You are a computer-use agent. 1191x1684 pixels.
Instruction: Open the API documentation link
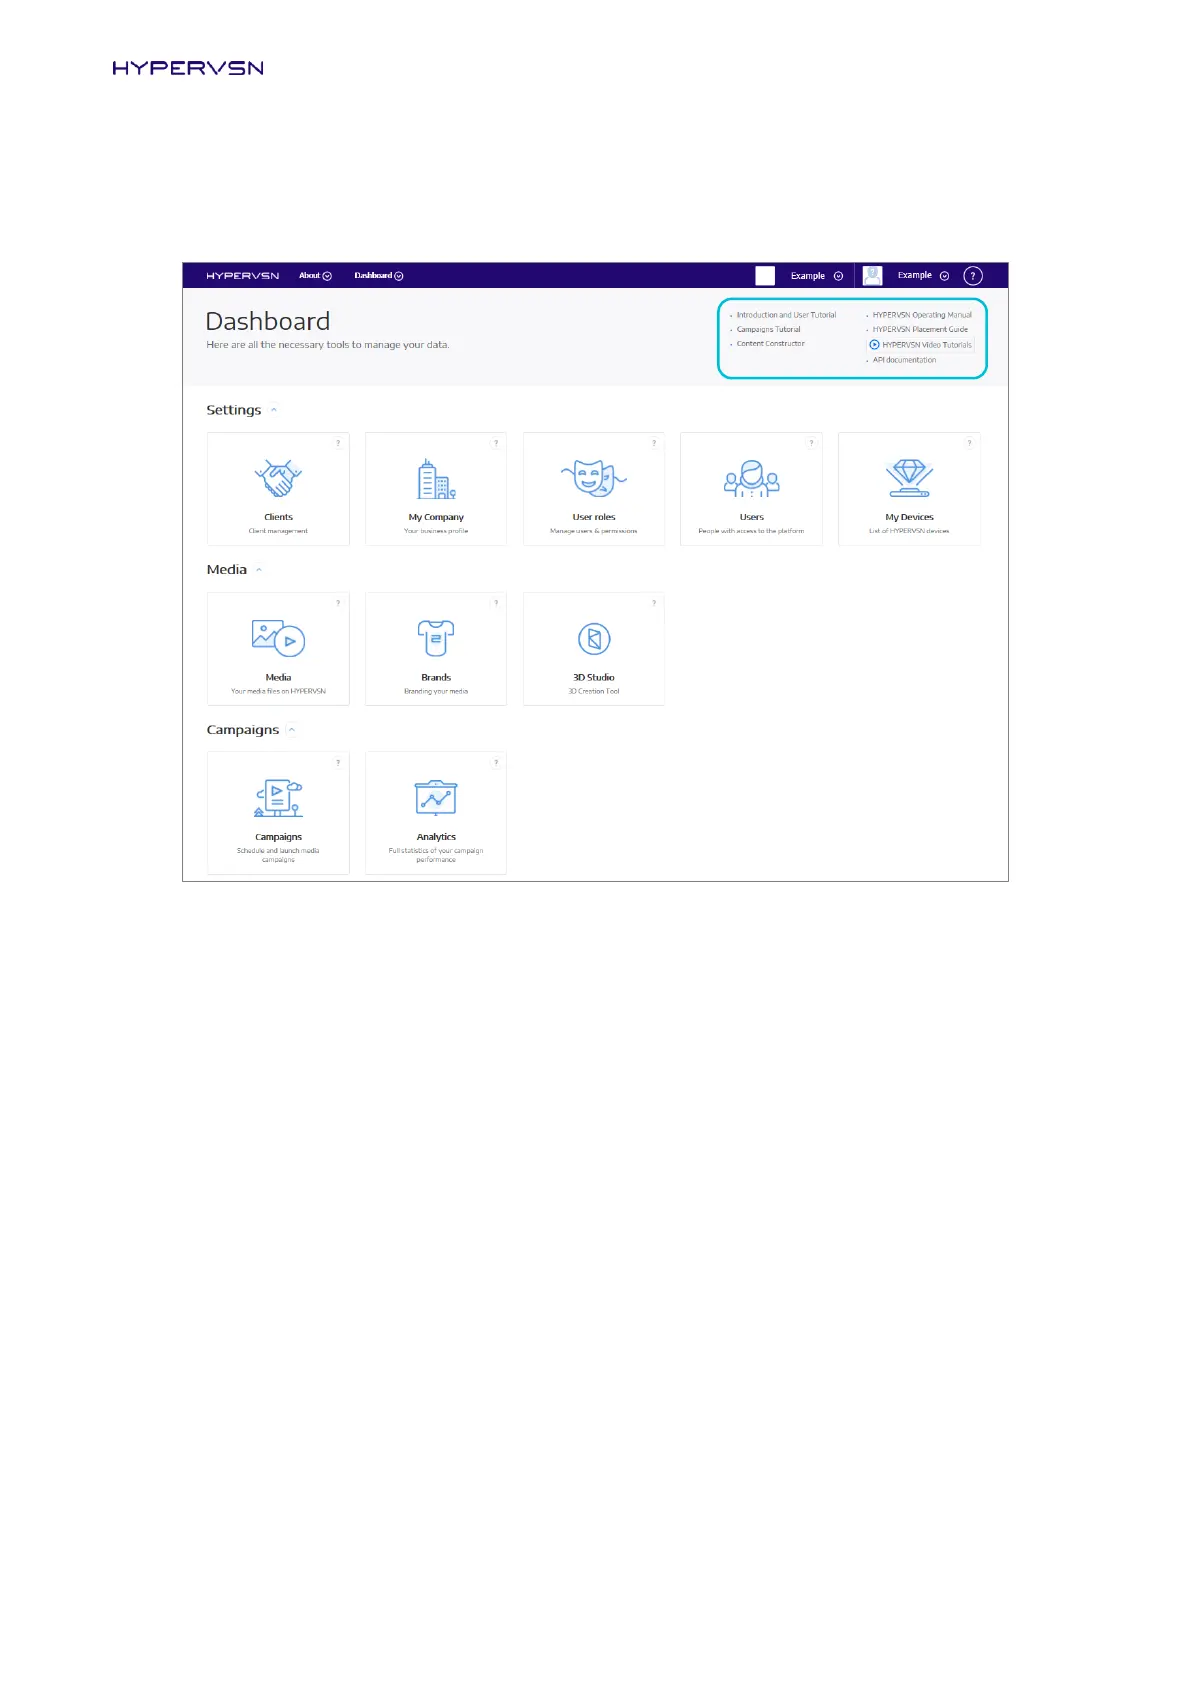point(904,360)
